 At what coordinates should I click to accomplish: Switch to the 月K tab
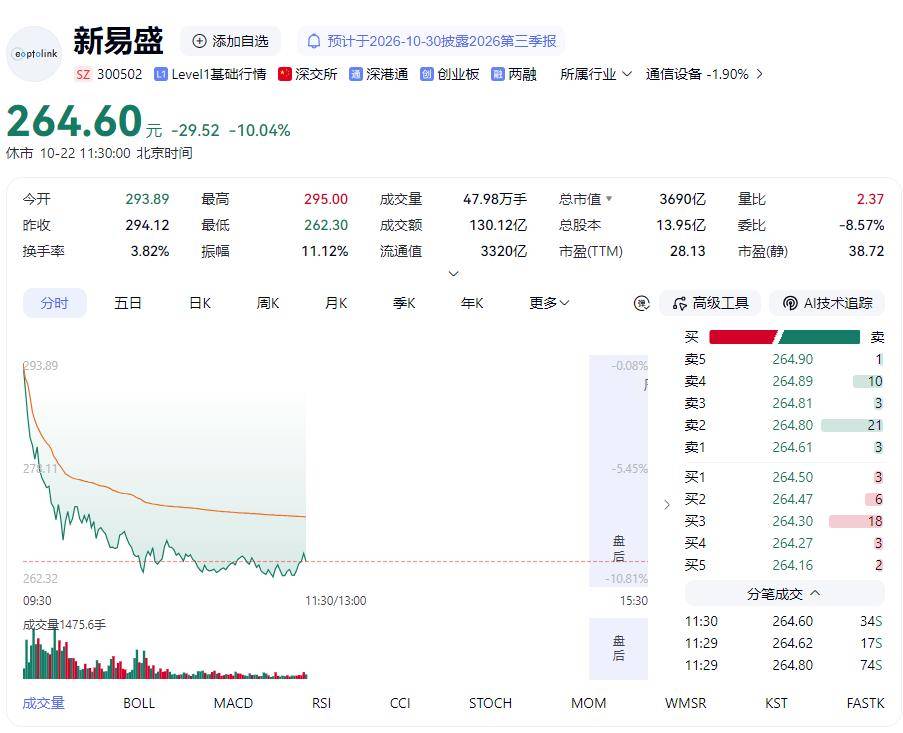click(x=336, y=303)
